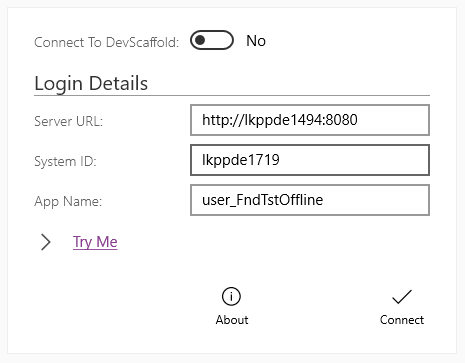465x363 pixels.
Task: Click the 'System ID:' label
Action: 65,162
